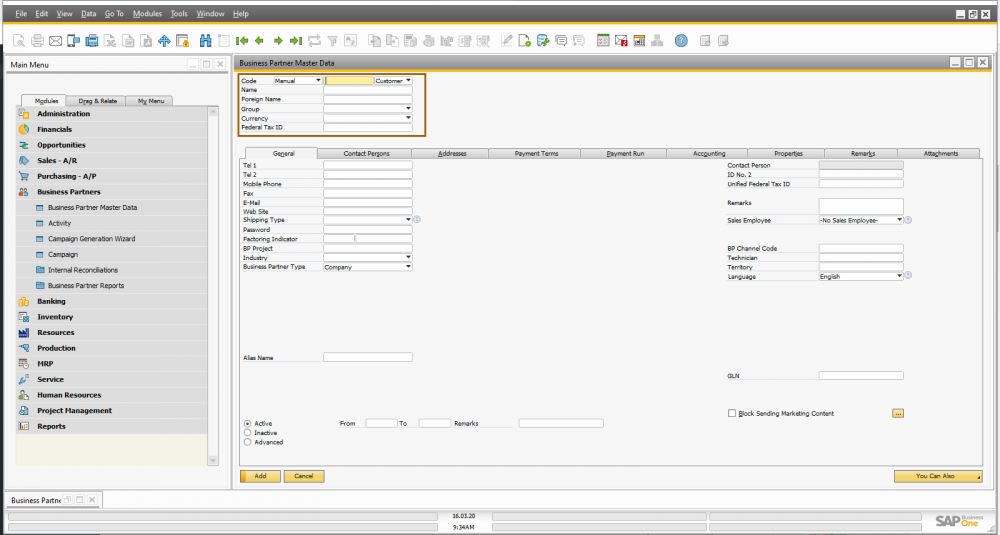
Task: Open Internal Reconciliations entry
Action: [x=83, y=270]
